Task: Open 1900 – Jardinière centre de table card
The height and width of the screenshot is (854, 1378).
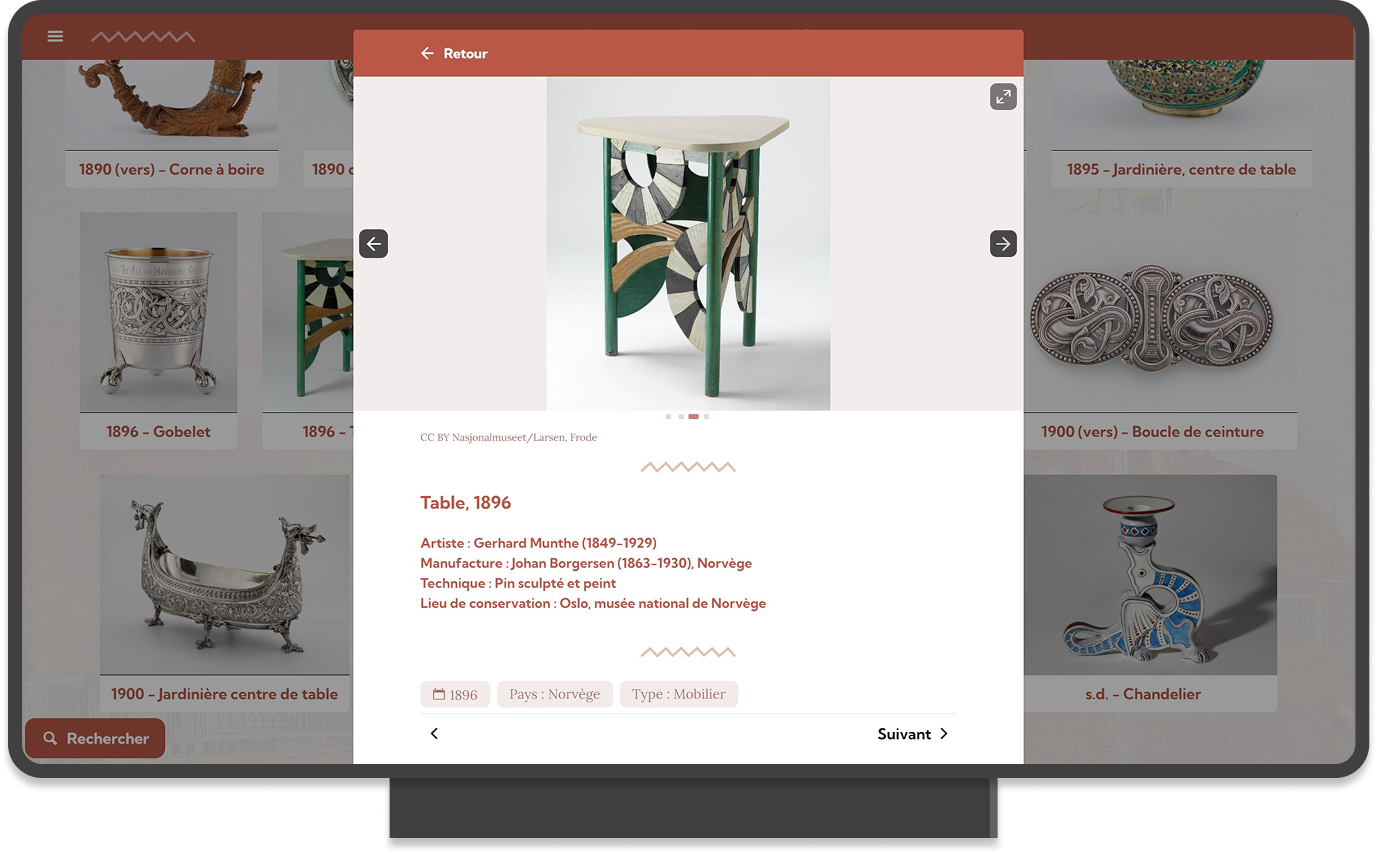Action: 225,593
